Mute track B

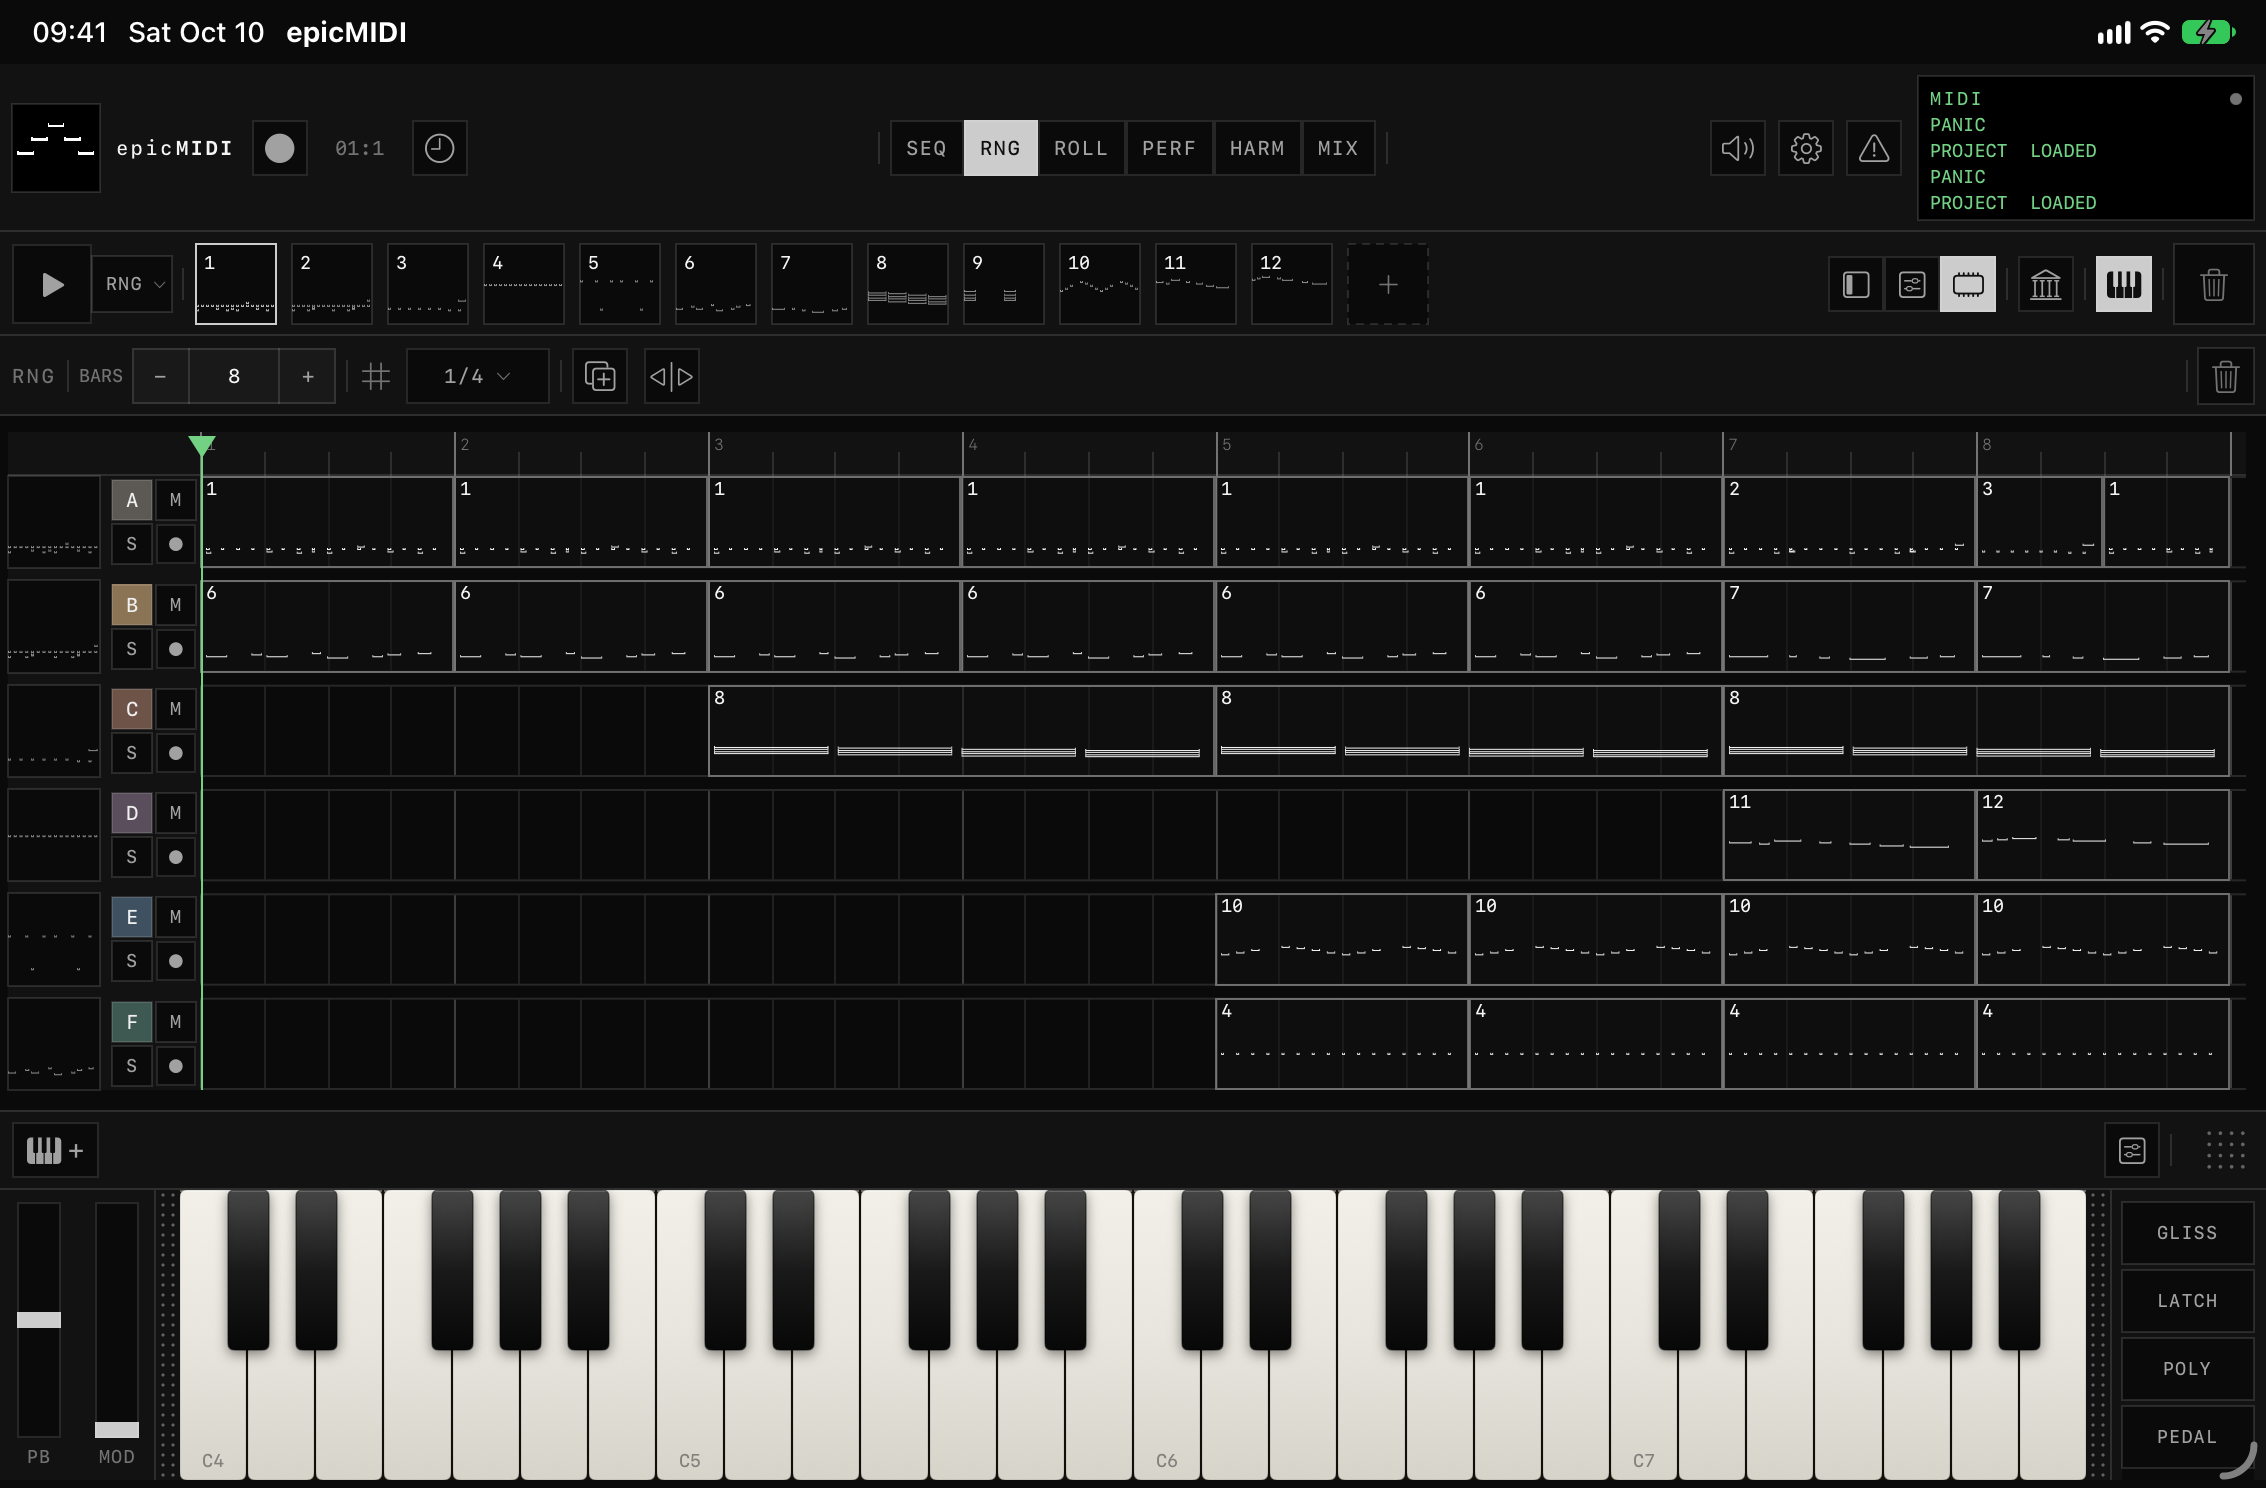[x=176, y=605]
